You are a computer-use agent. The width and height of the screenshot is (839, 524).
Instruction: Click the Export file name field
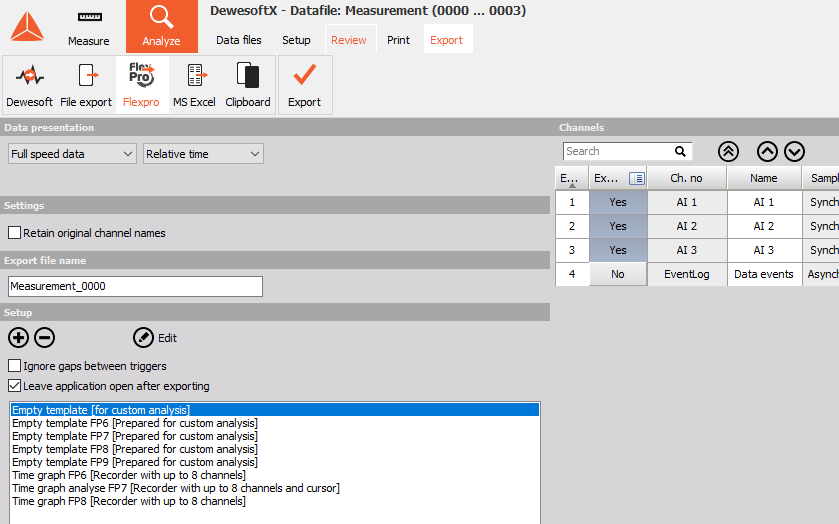(x=135, y=286)
